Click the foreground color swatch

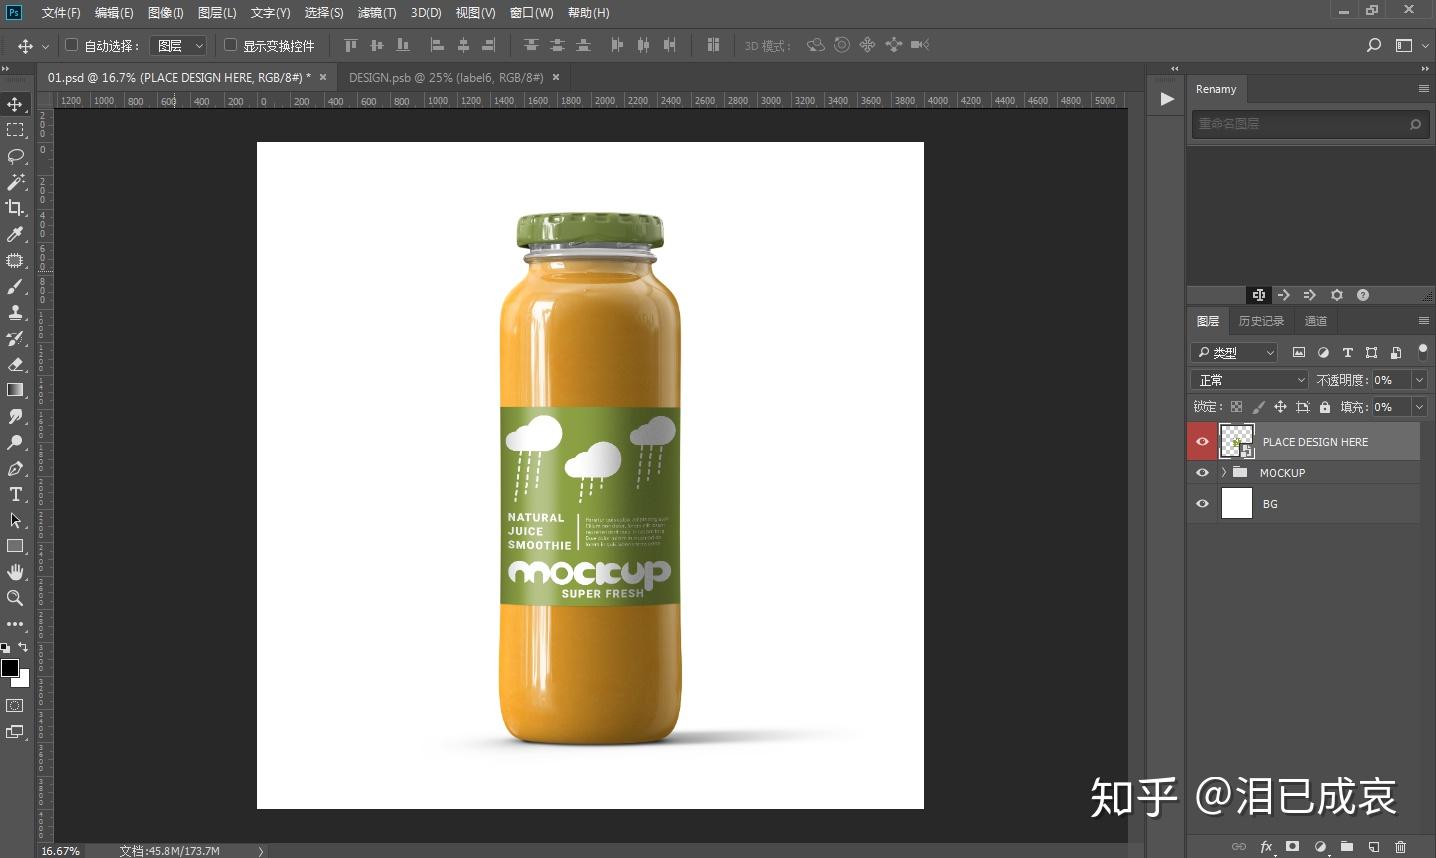coord(10,668)
